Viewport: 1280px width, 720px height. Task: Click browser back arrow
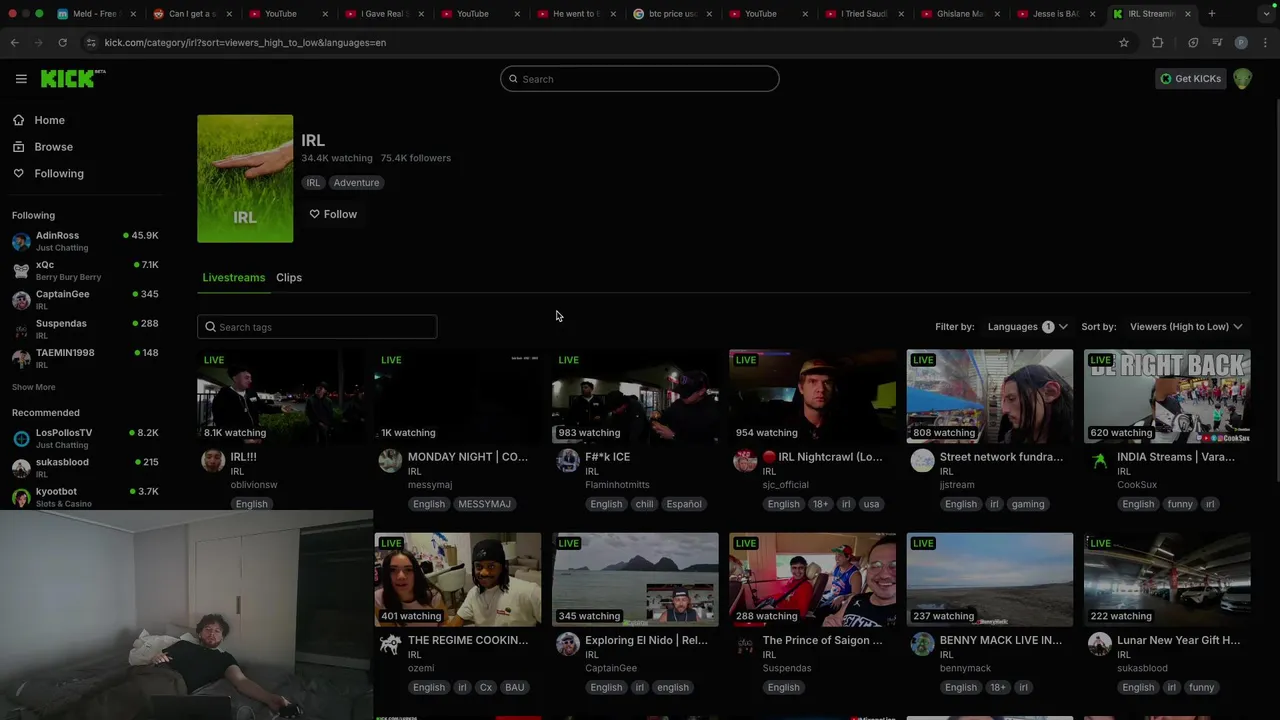pos(14,43)
